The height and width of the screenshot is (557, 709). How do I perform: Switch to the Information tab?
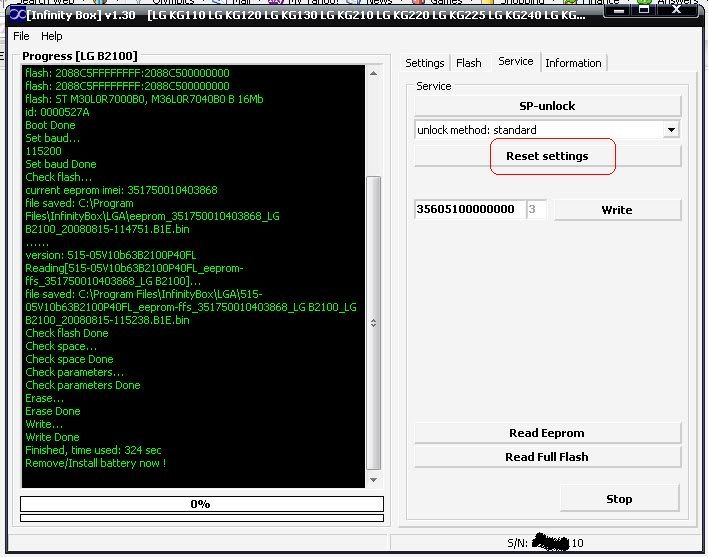pos(573,63)
